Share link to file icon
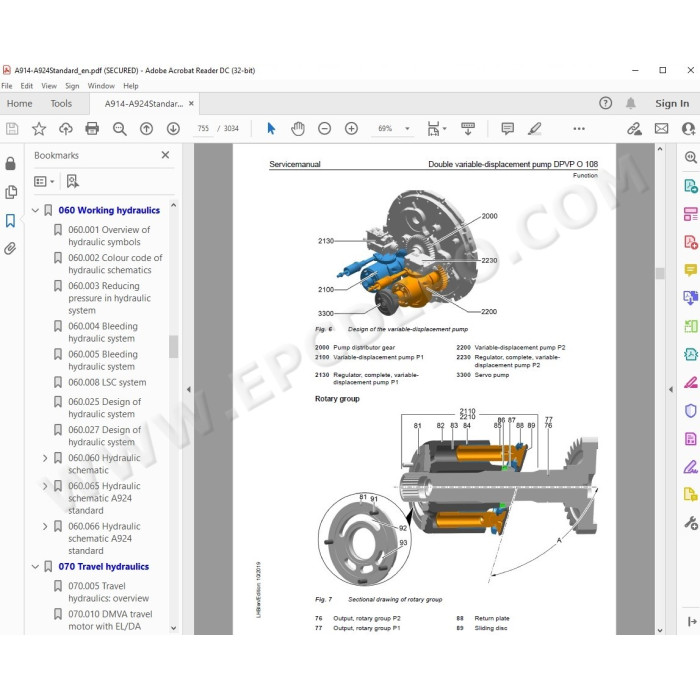This screenshot has height=700, width=700. pyautogui.click(x=634, y=129)
